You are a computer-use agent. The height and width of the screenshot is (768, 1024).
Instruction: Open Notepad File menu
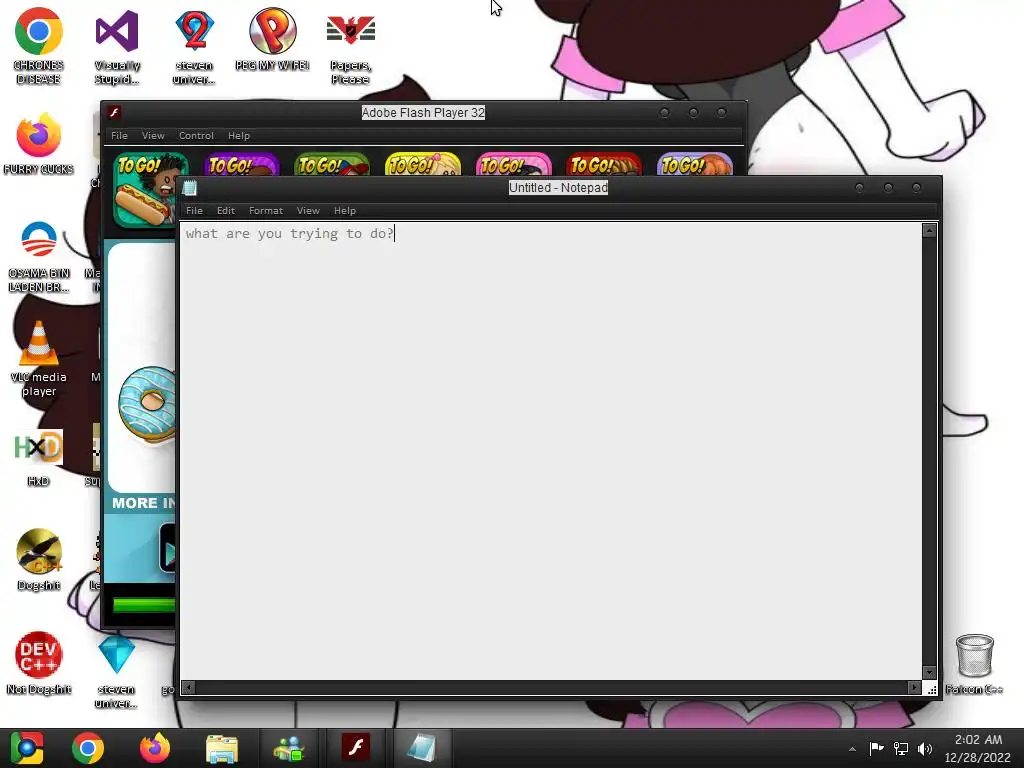(x=194, y=210)
